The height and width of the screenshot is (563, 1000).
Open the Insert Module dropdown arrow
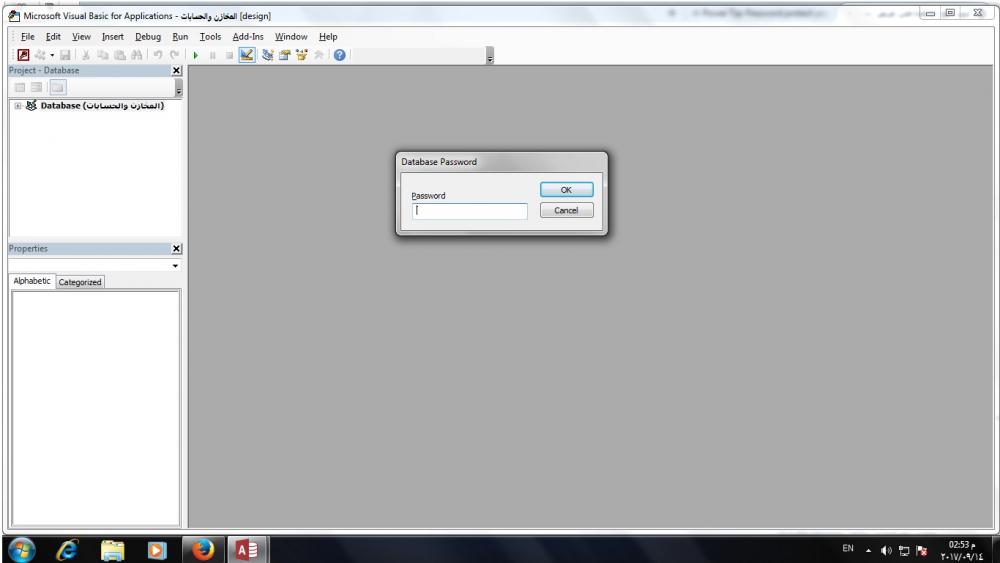click(52, 55)
